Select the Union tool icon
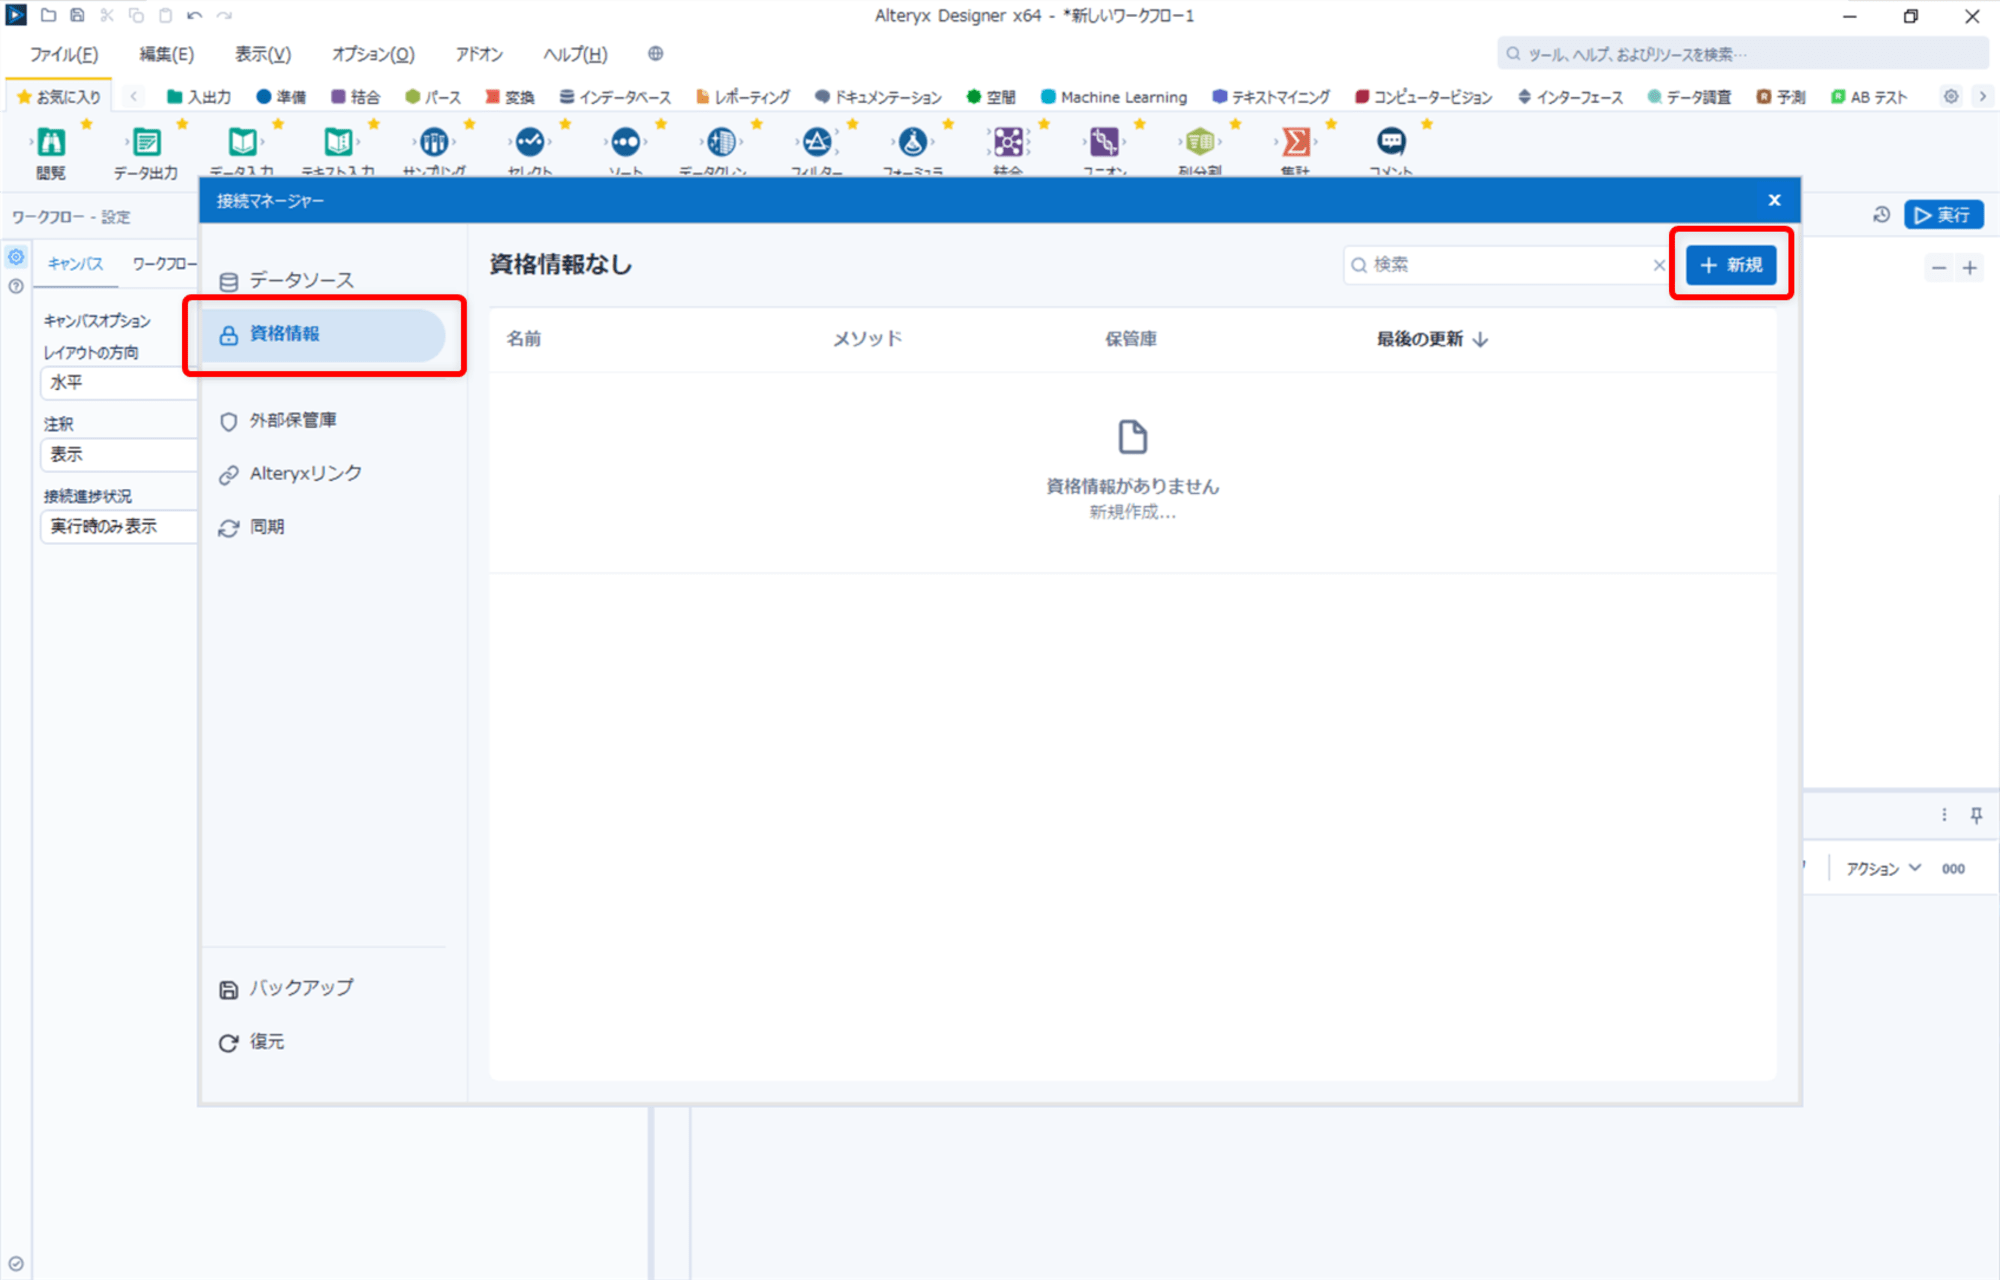 (1104, 142)
